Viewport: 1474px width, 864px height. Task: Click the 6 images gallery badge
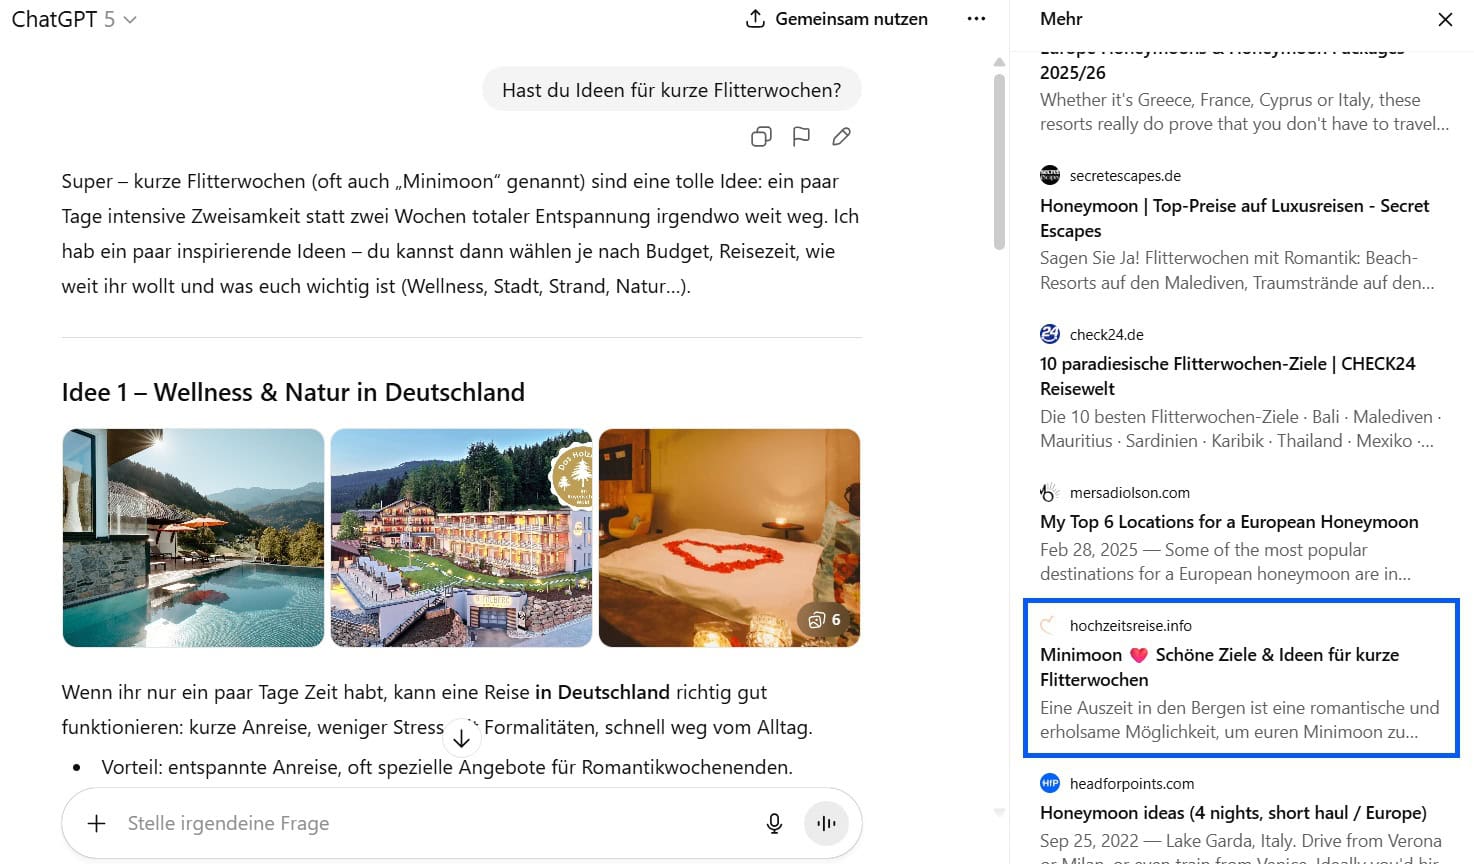[x=825, y=620]
